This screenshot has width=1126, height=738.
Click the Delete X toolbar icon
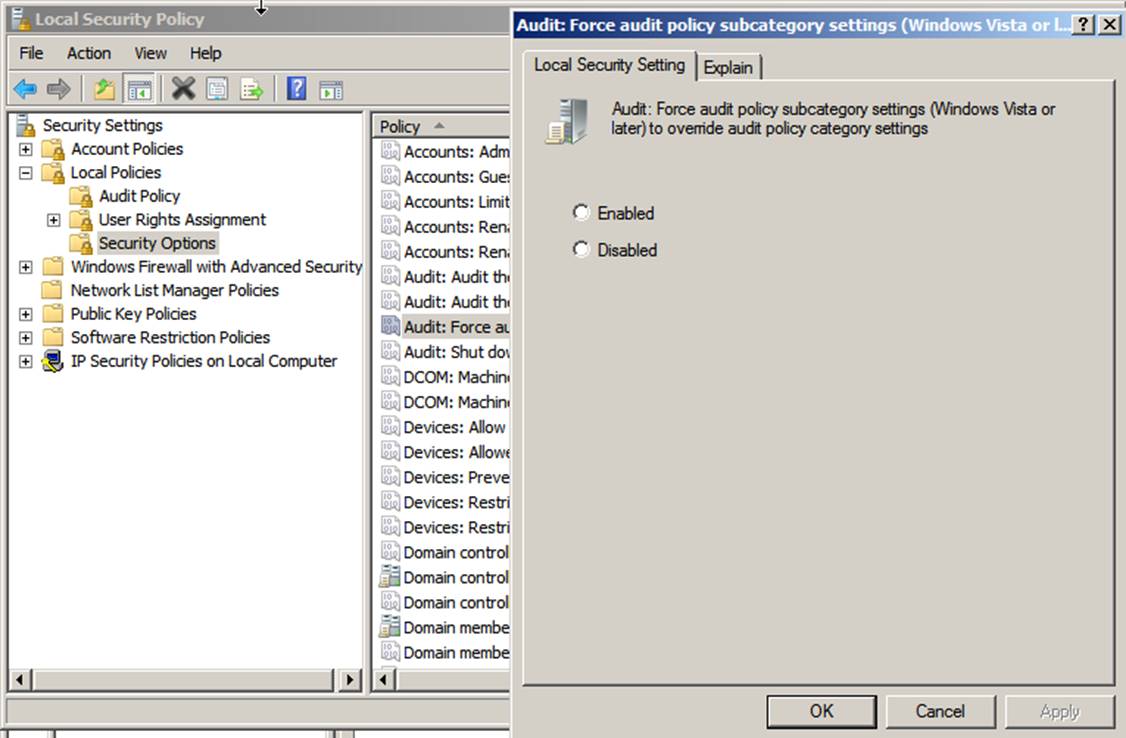183,89
